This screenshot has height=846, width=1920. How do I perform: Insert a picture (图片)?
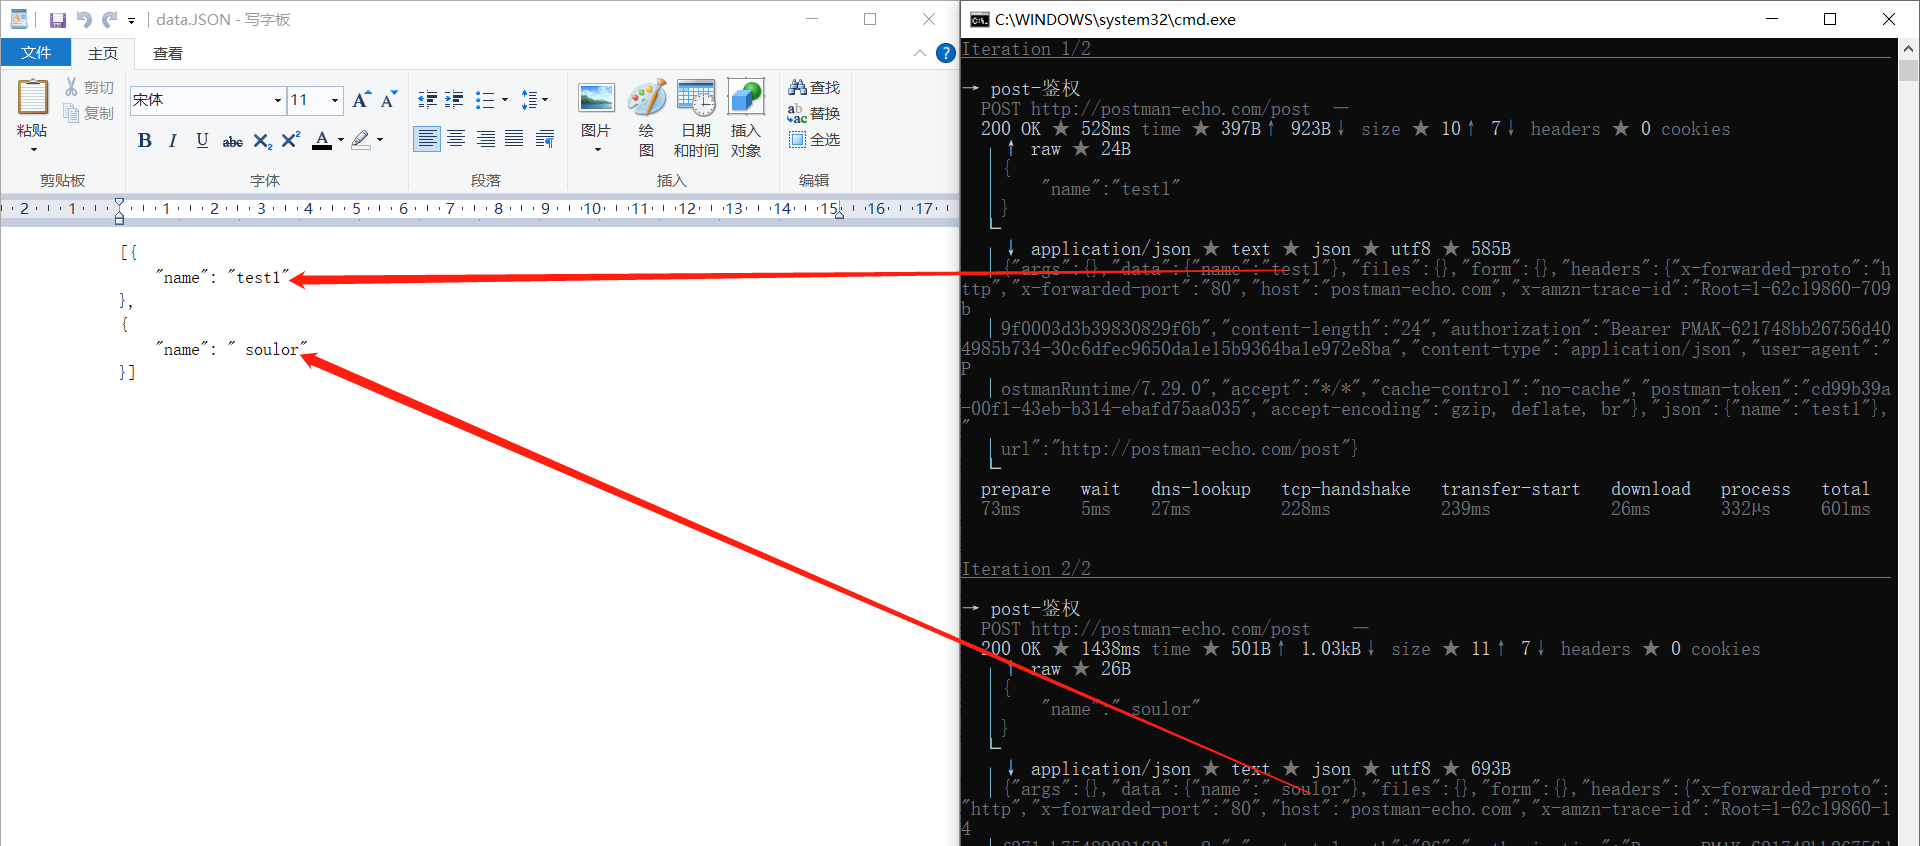tap(596, 118)
